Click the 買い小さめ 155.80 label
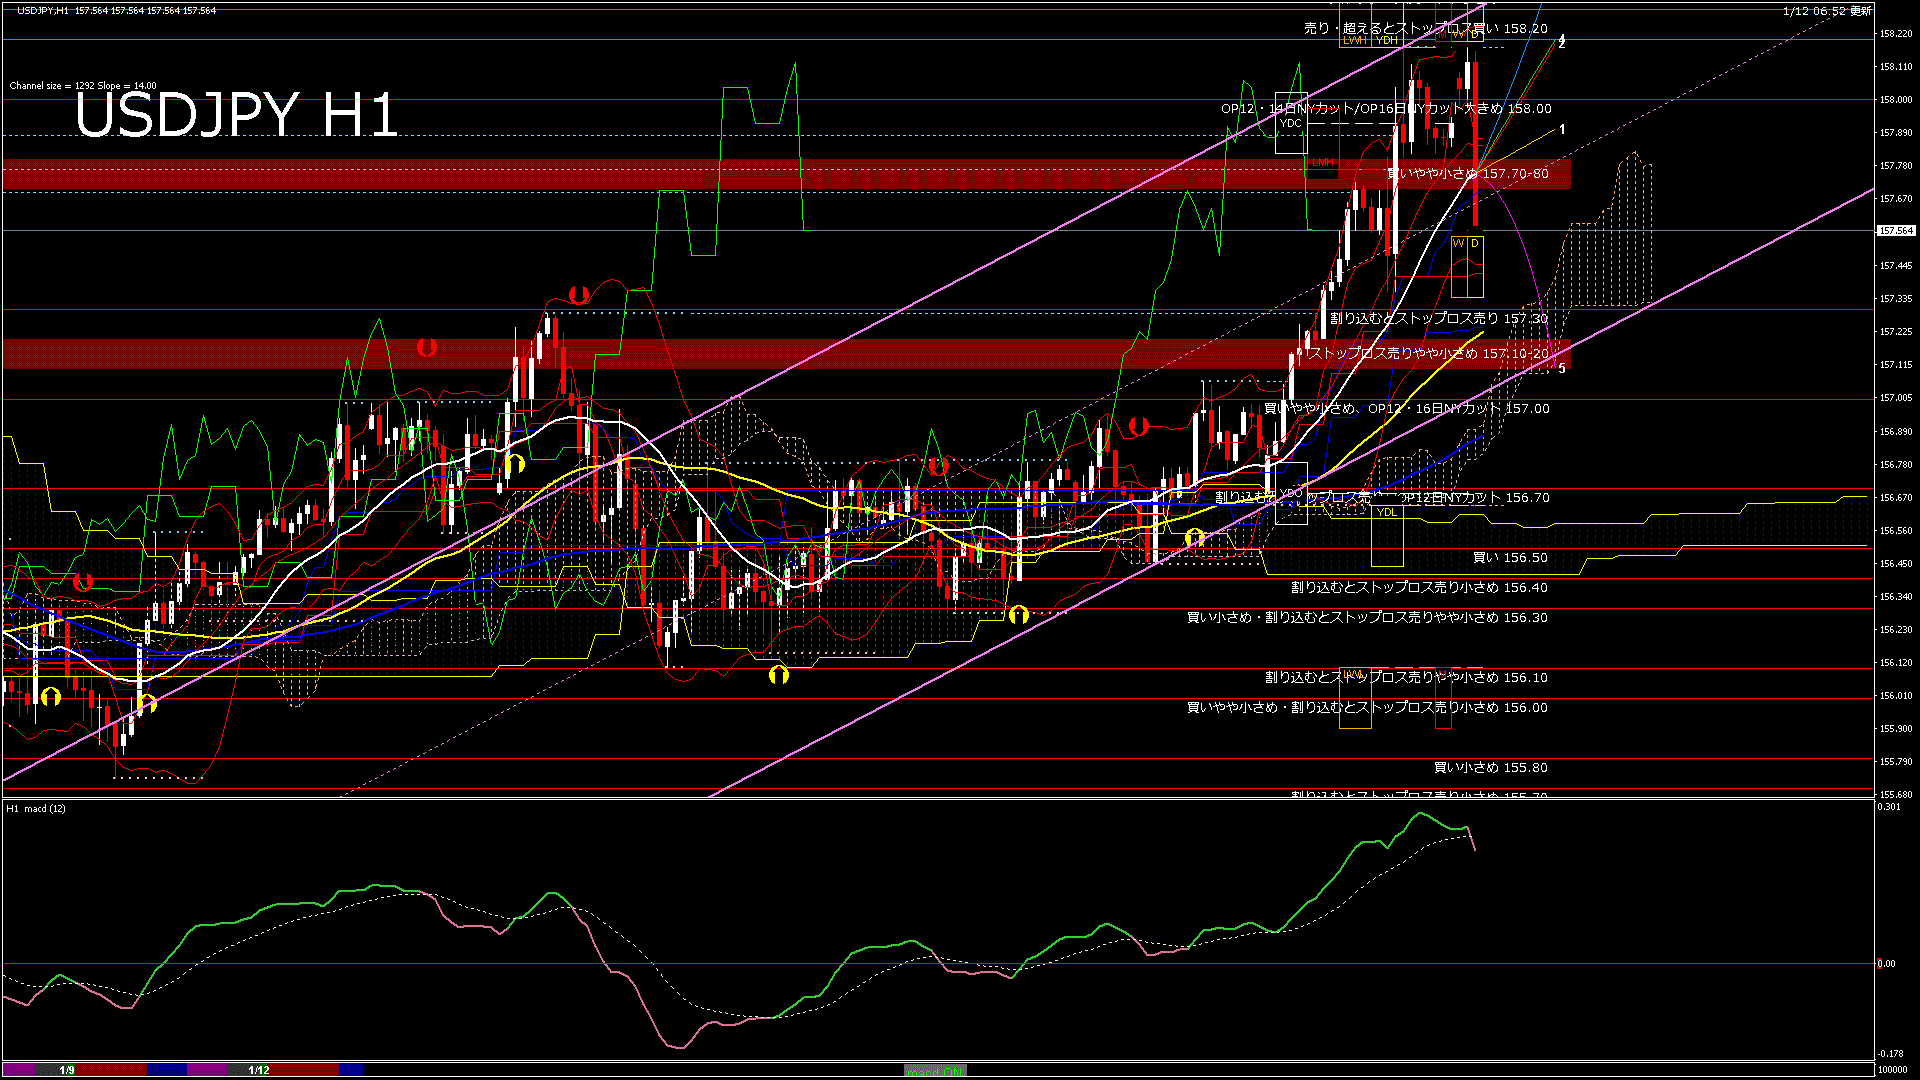 (x=1490, y=768)
